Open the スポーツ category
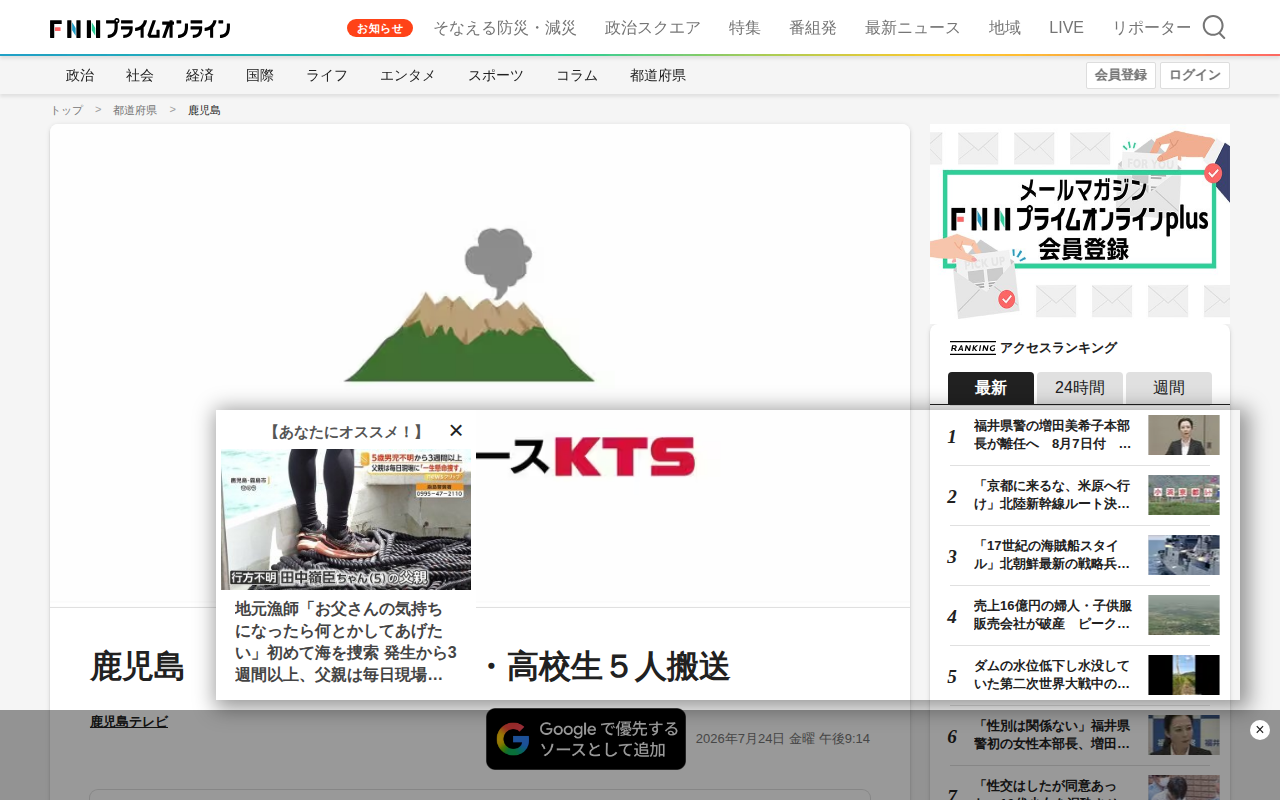Screen dimensions: 1280x800 click(496, 75)
